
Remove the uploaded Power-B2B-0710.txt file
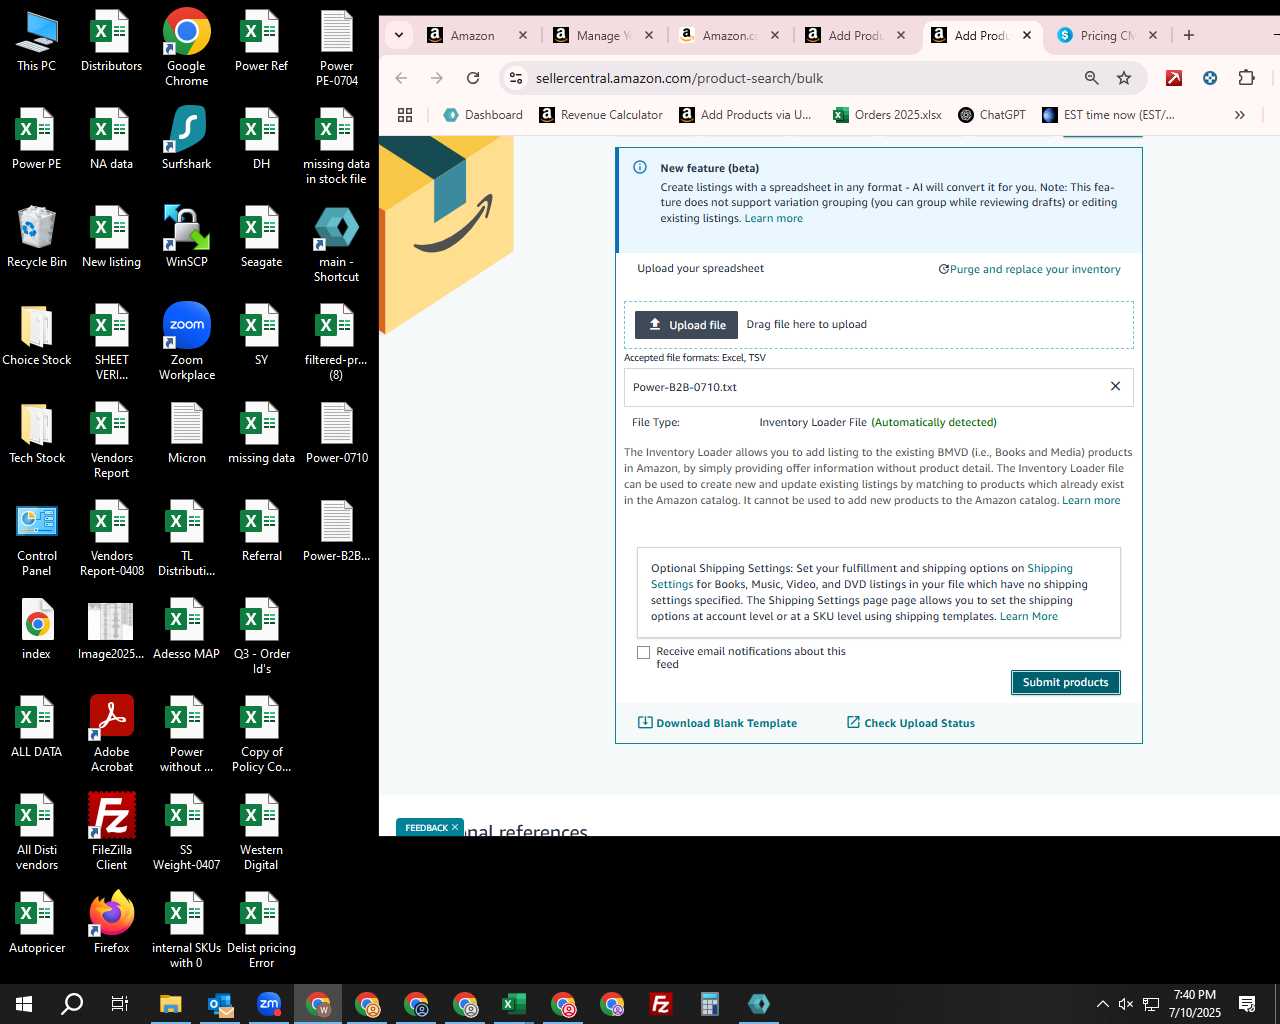click(1115, 386)
